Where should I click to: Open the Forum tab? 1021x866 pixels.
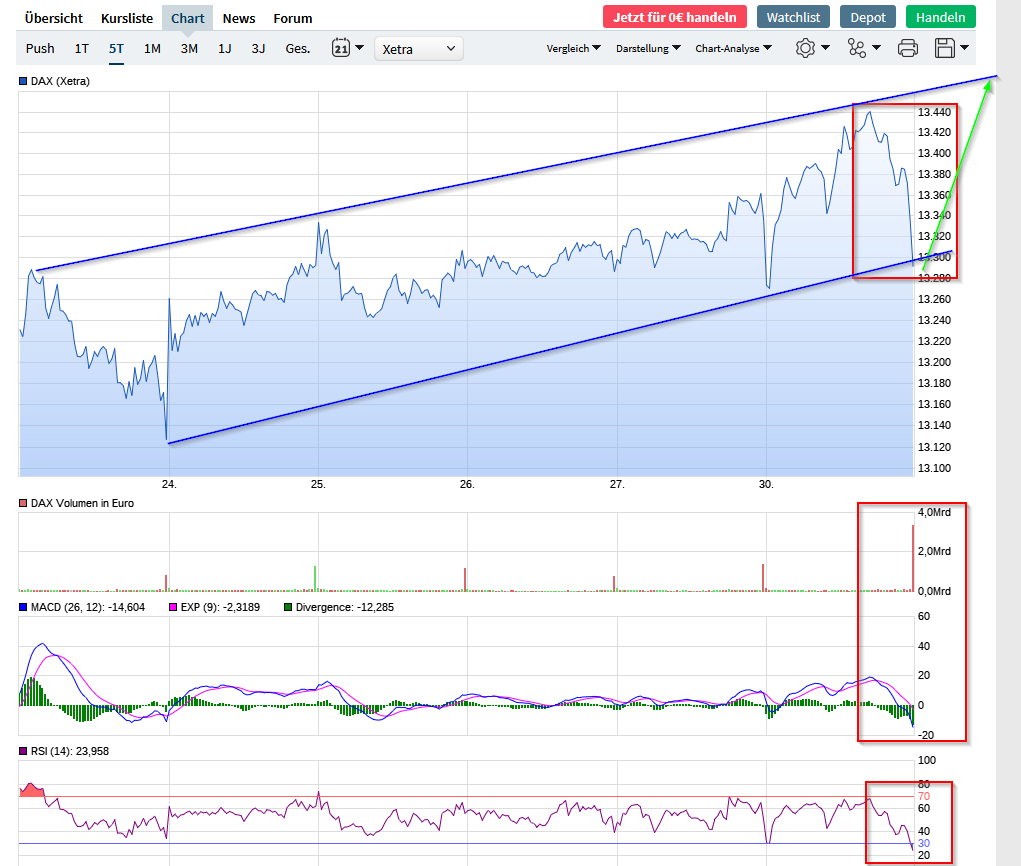(293, 18)
